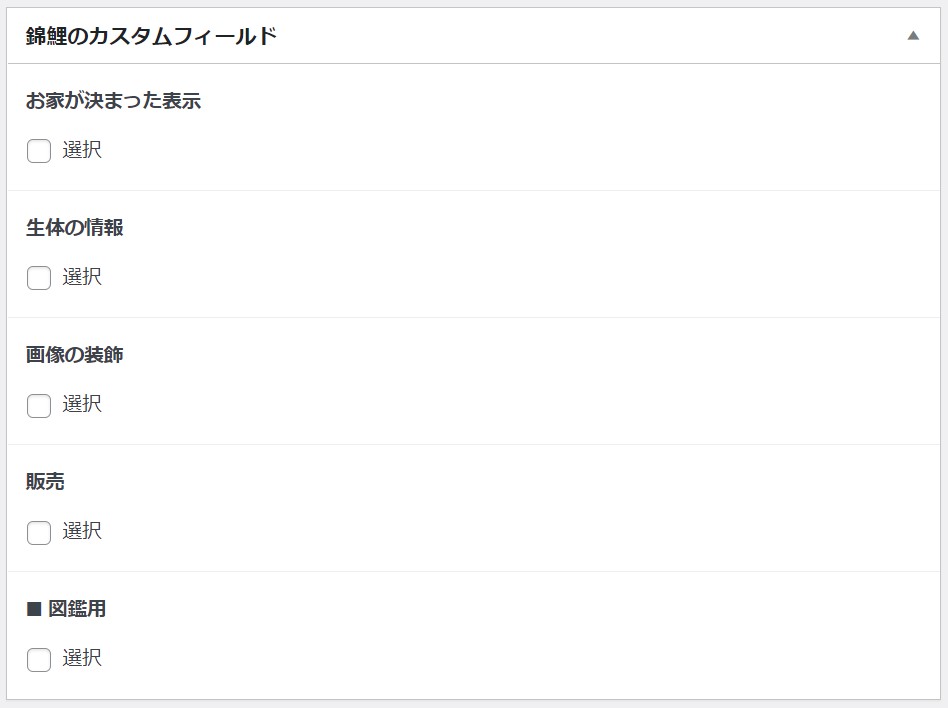The width and height of the screenshot is (948, 708).
Task: Click the お家が決まった表示 field heading
Action: coord(113,101)
